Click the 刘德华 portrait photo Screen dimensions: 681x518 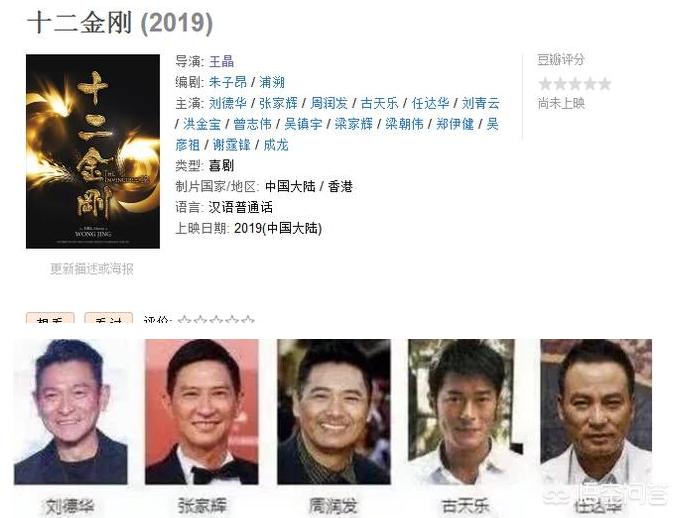tap(71, 412)
